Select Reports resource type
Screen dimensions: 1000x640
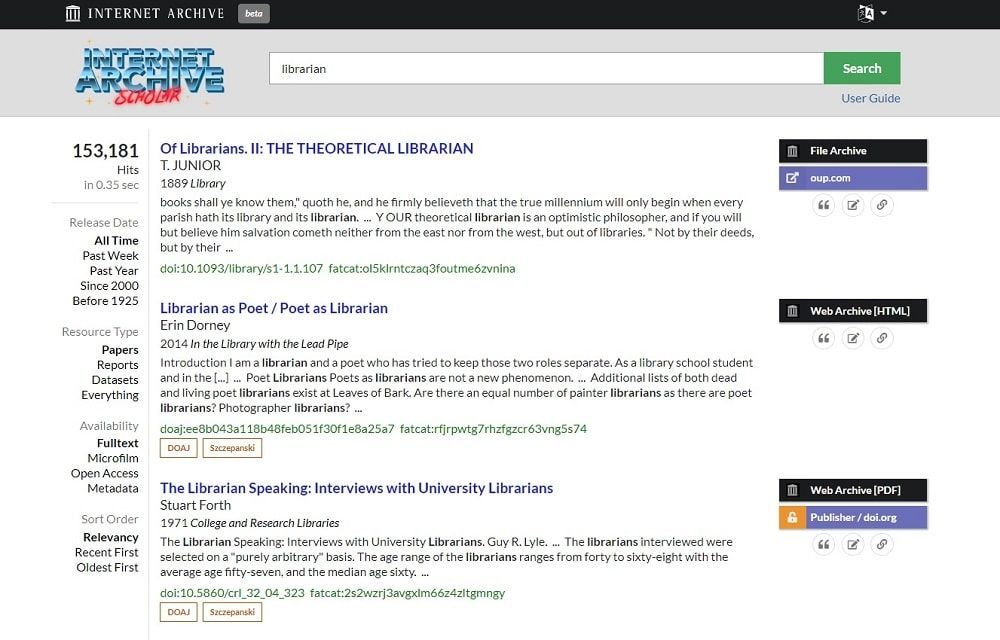pyautogui.click(x=117, y=365)
